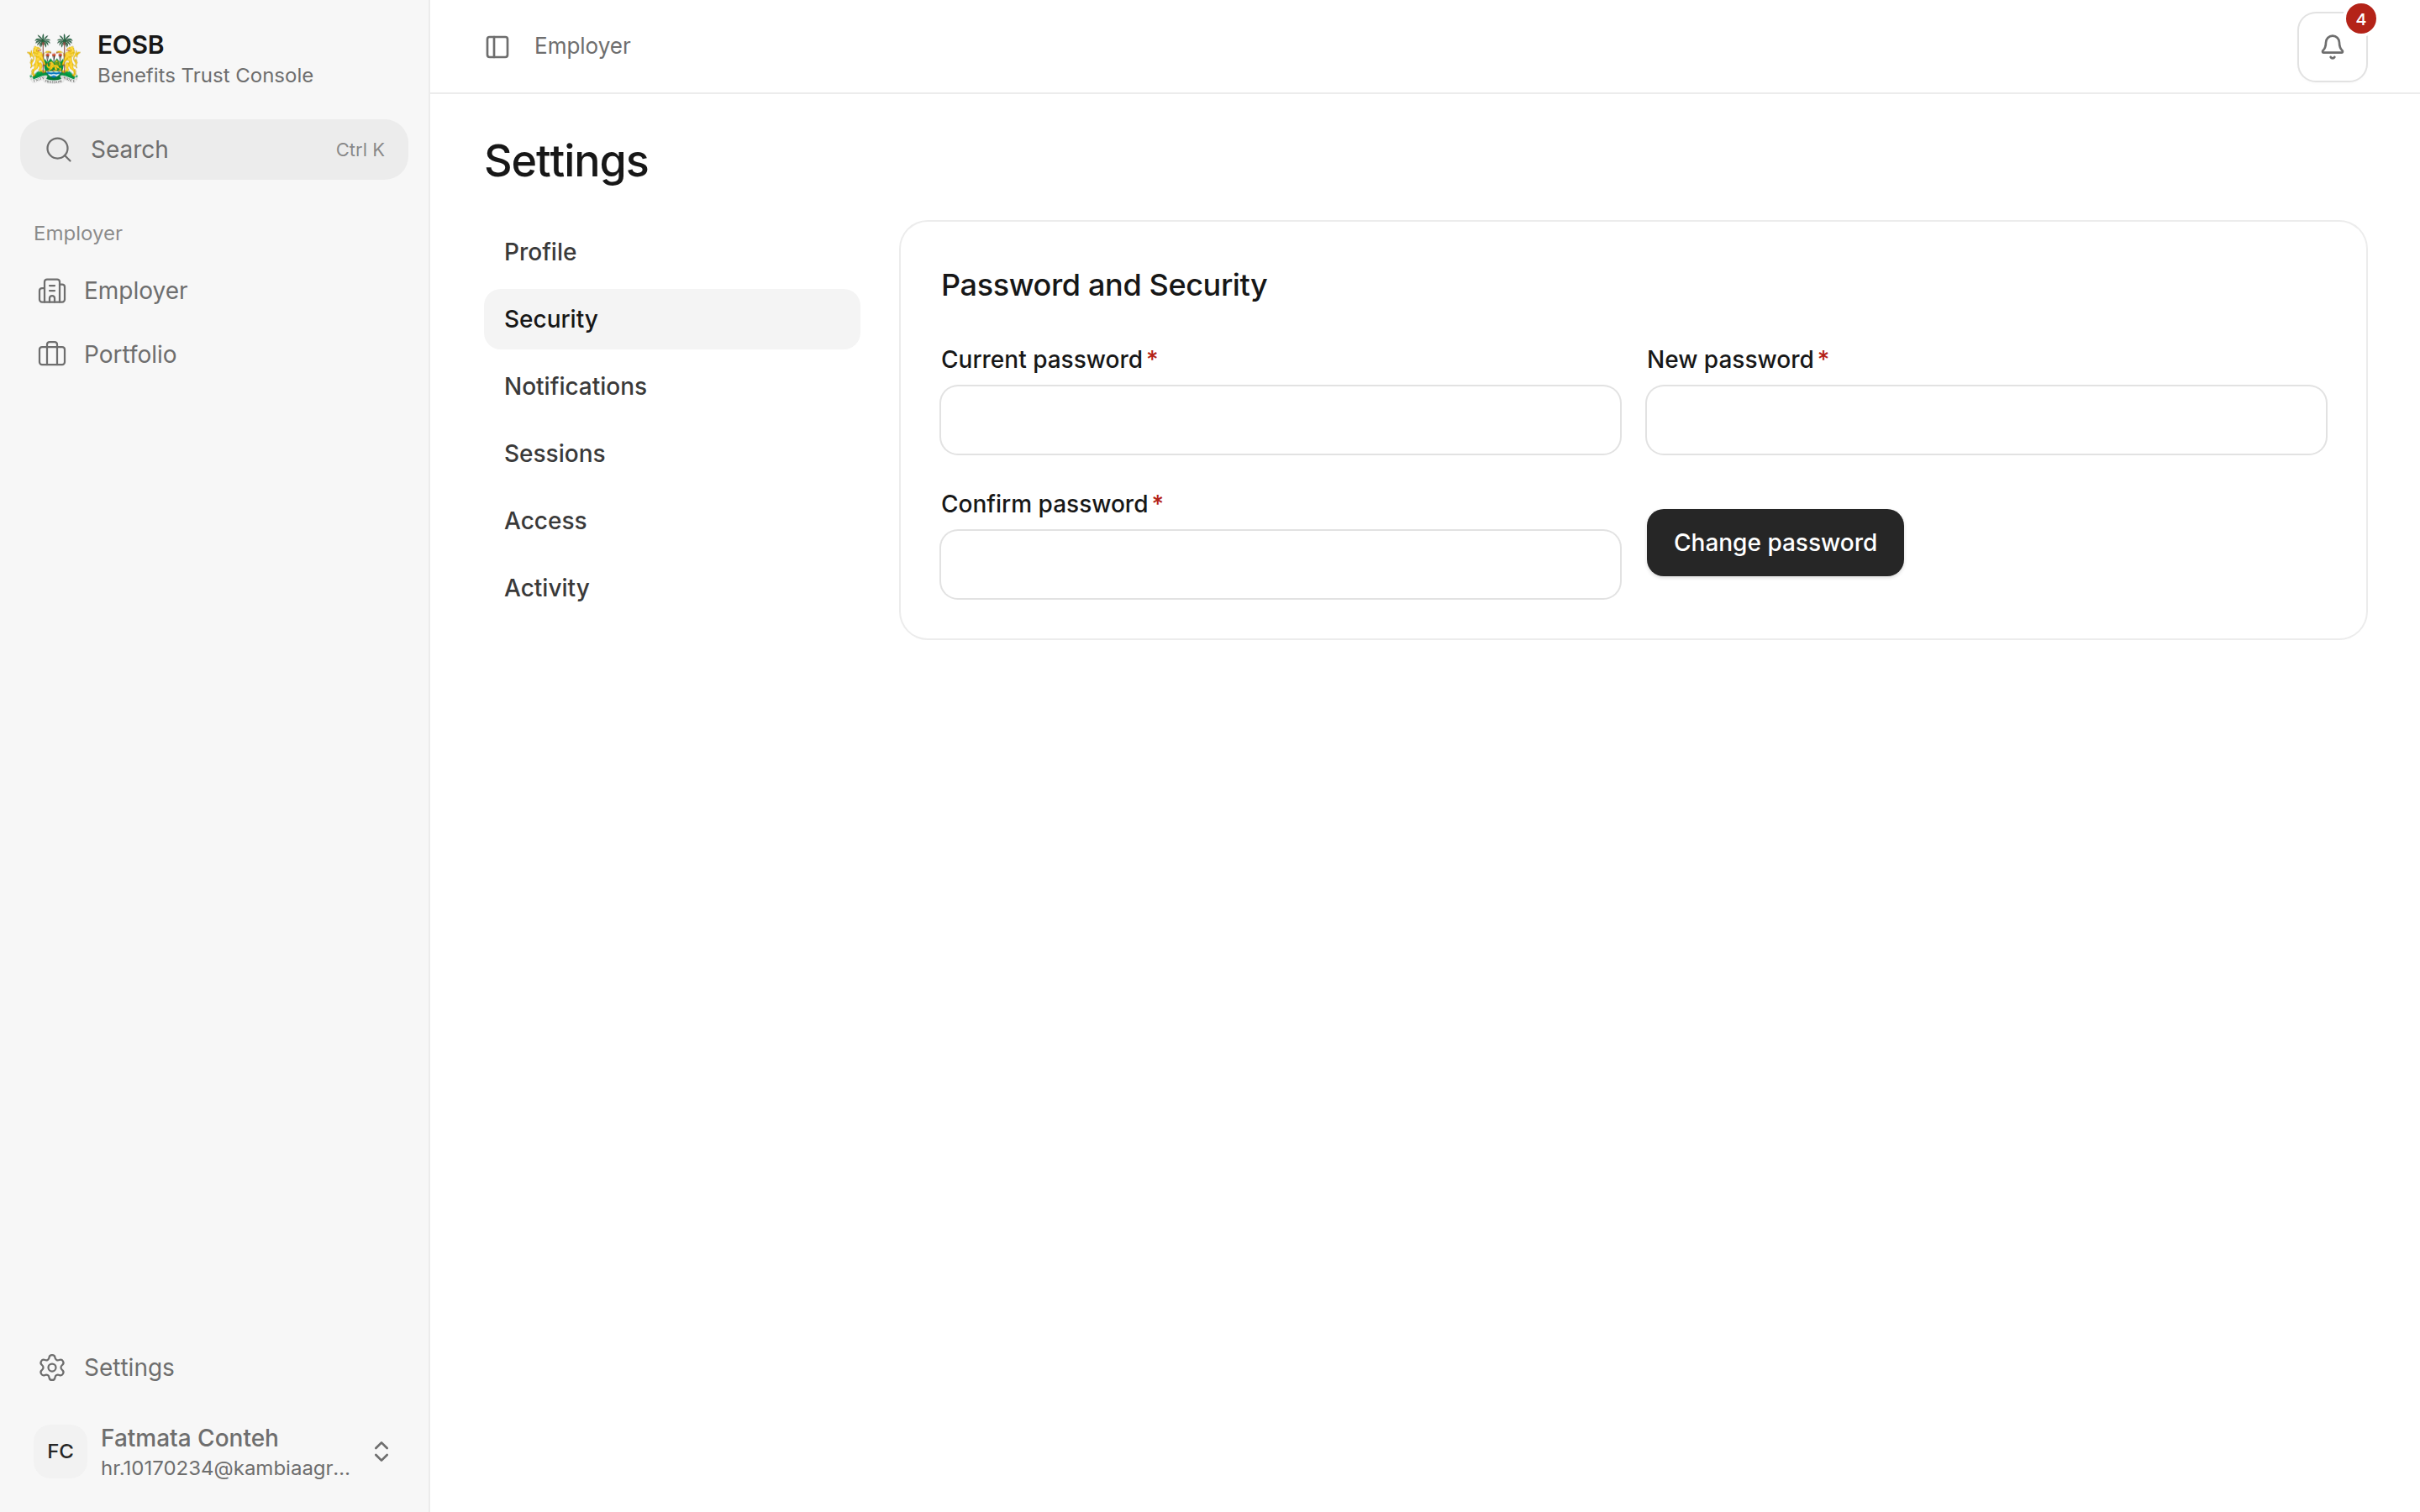This screenshot has height=1512, width=2420.
Task: Click the Change password button
Action: [x=1775, y=543]
